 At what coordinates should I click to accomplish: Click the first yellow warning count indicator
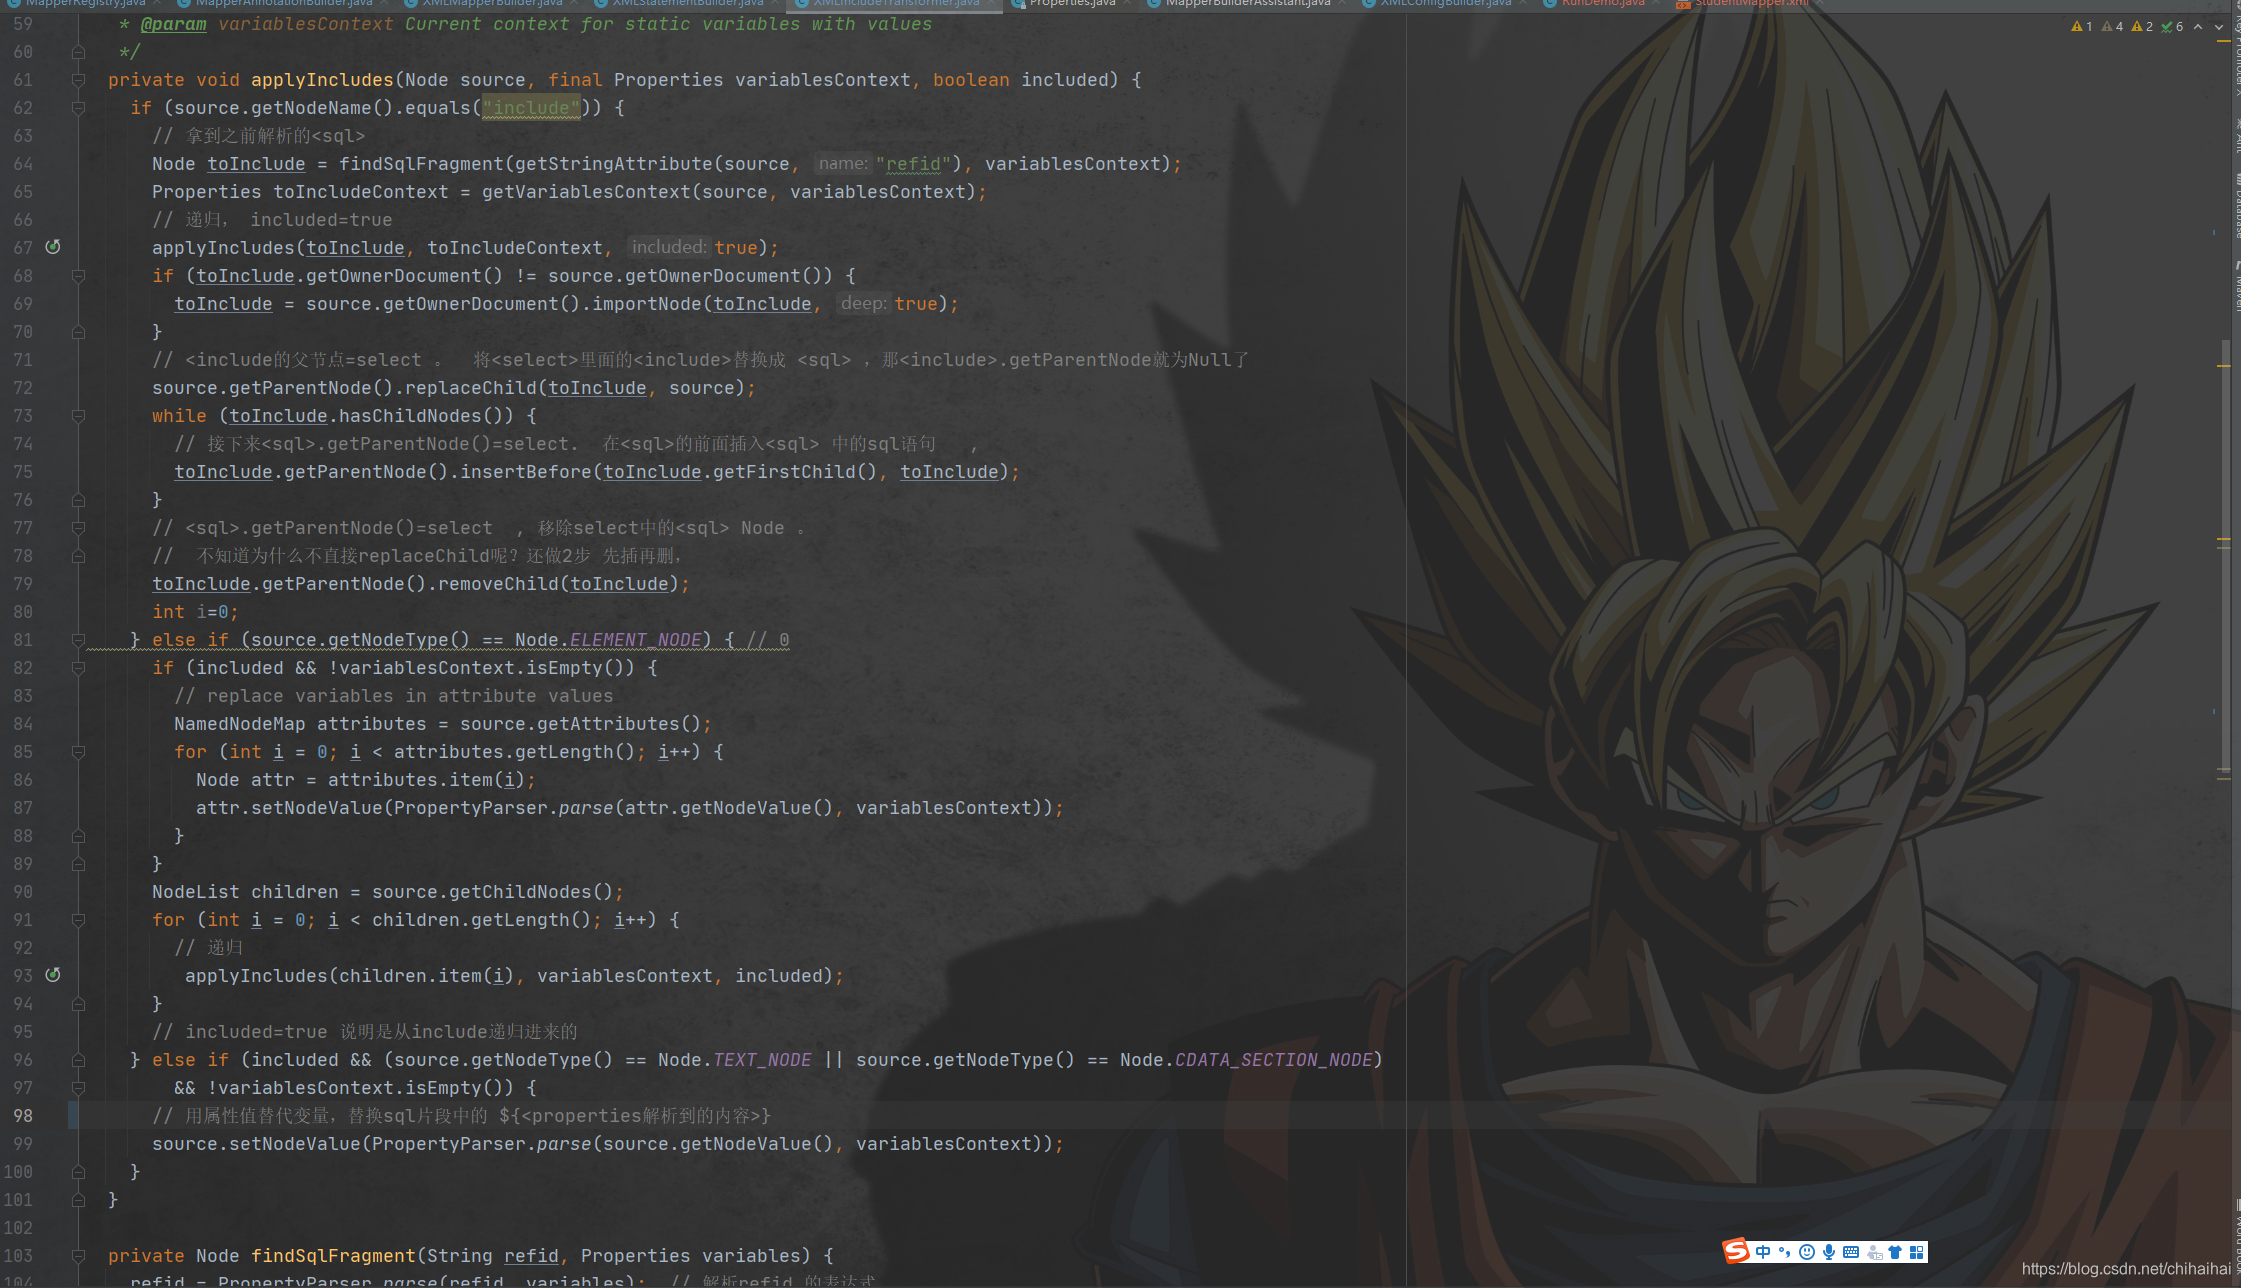(2082, 27)
